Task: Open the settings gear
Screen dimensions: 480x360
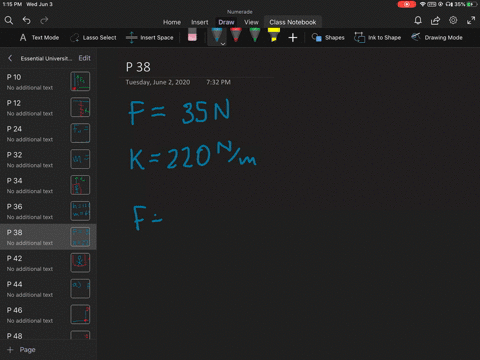Action: (x=453, y=20)
